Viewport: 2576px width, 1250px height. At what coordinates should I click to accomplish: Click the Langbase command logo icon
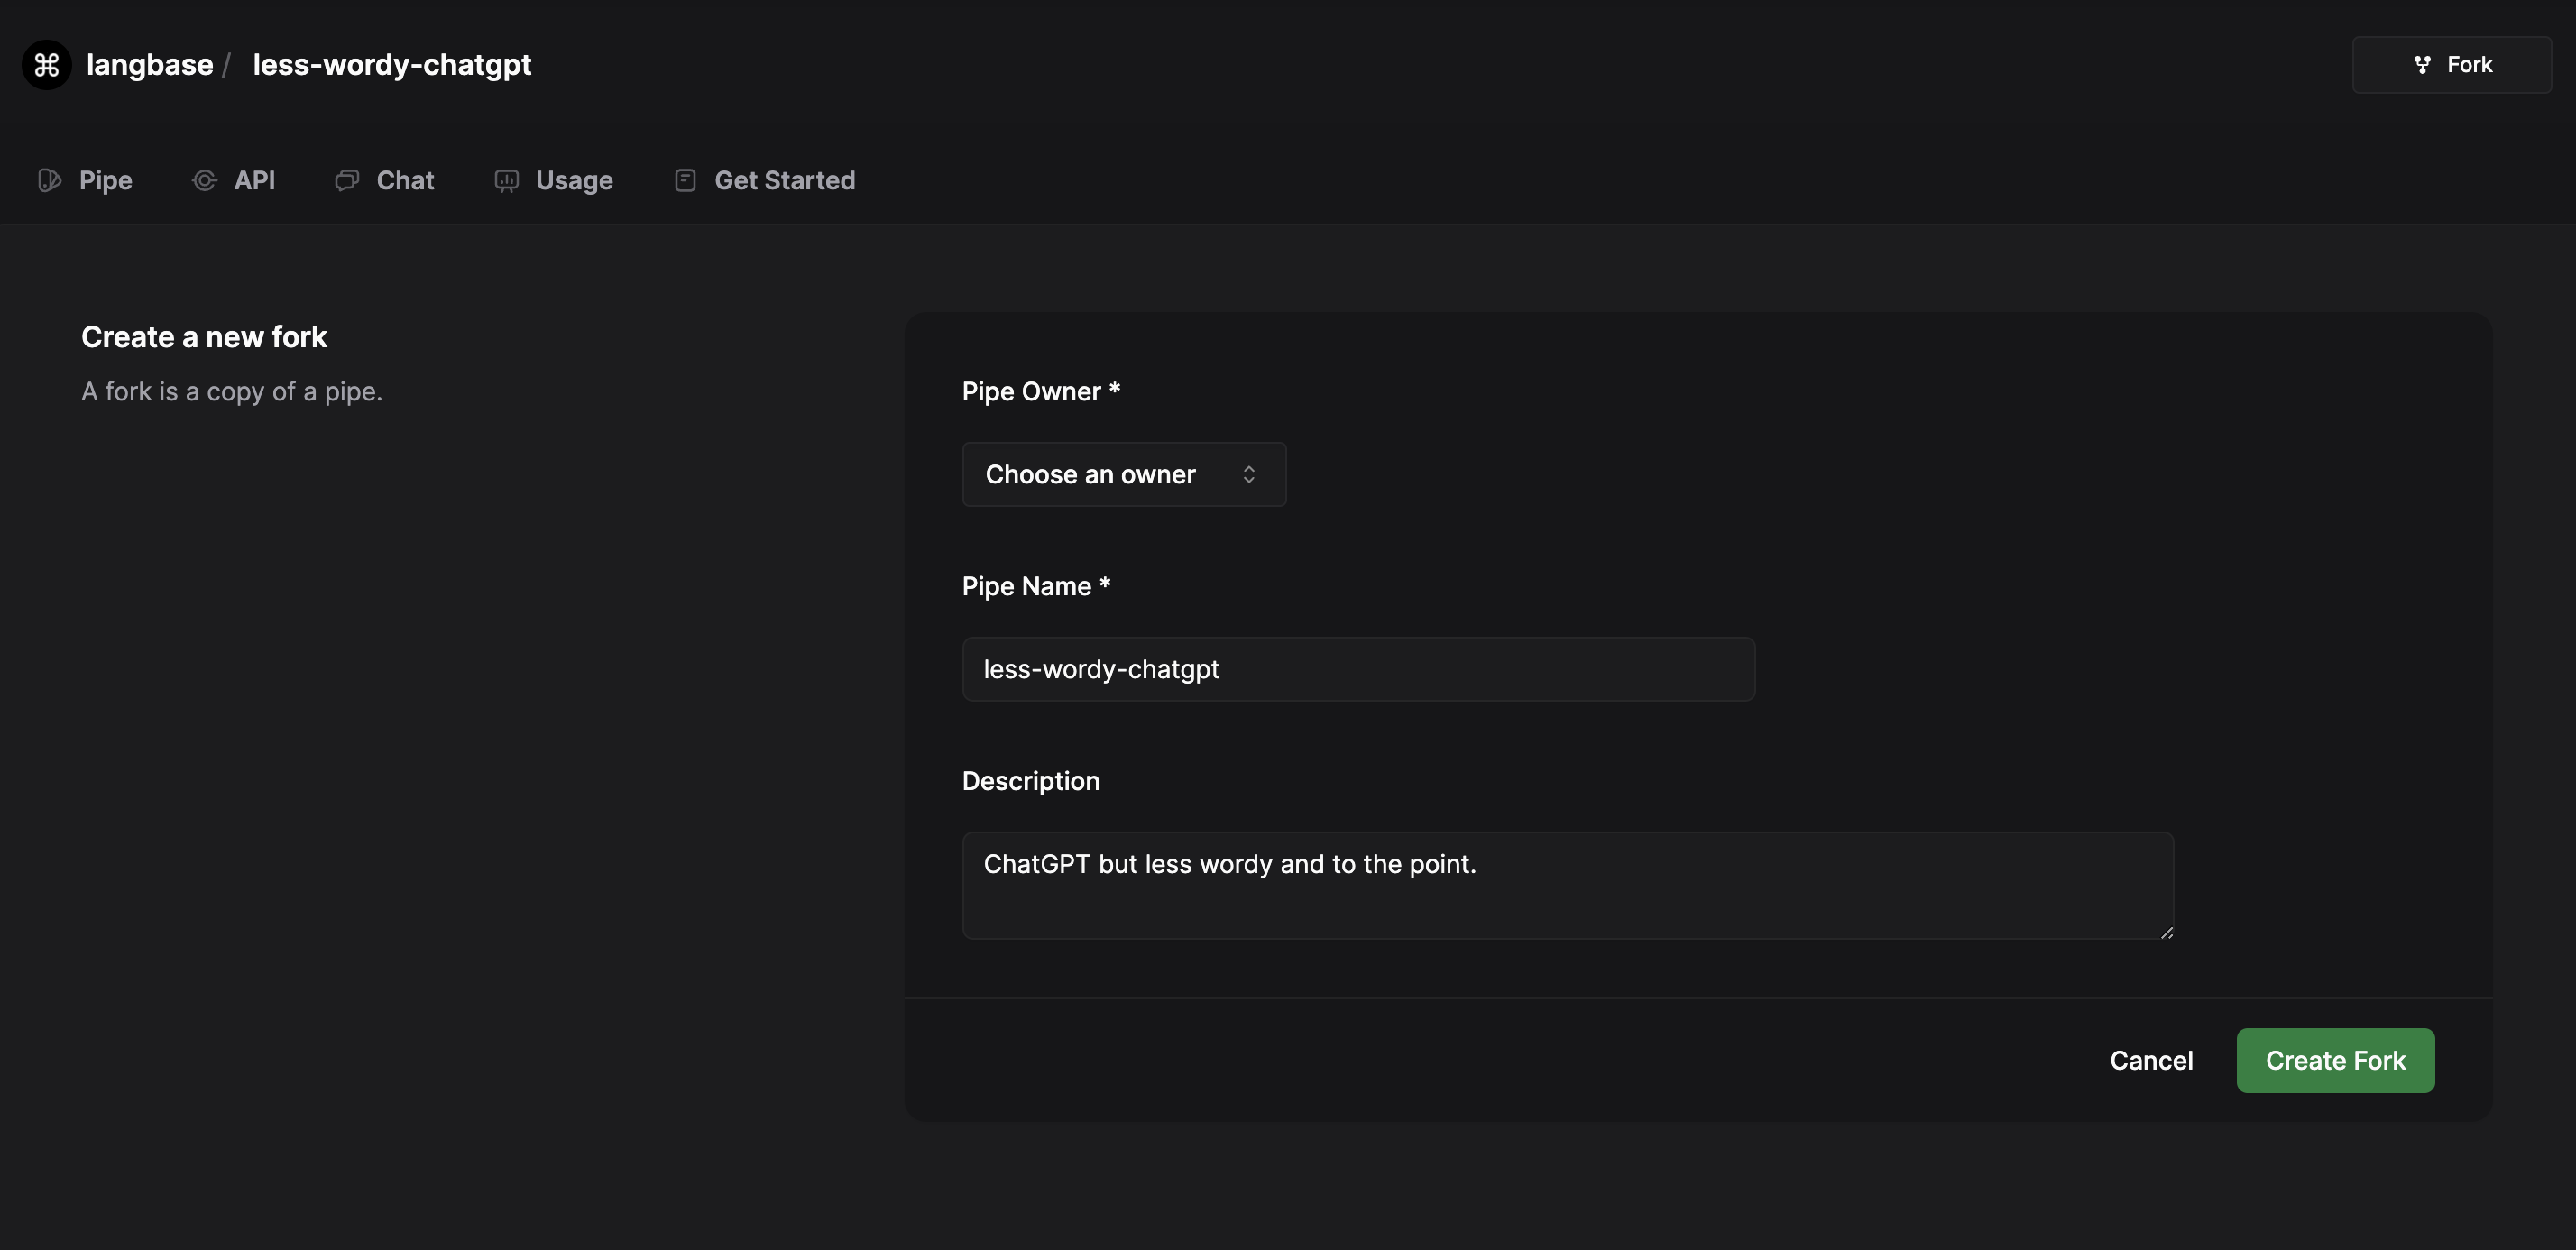click(x=46, y=65)
